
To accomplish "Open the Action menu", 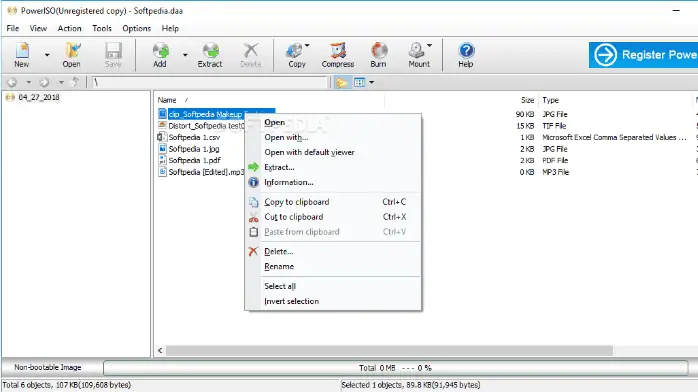I will (x=69, y=28).
